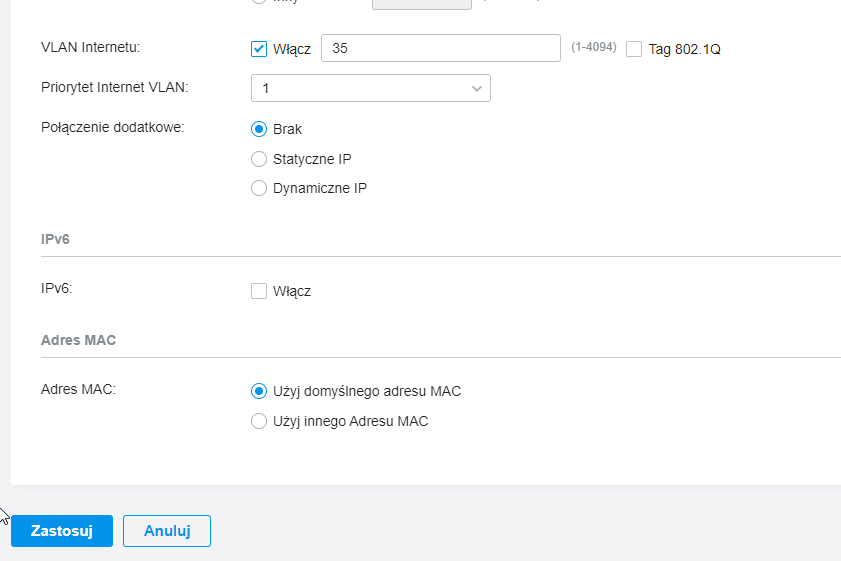Select Użyj domyślnego adresu MAC
The height and width of the screenshot is (561, 841).
259,391
